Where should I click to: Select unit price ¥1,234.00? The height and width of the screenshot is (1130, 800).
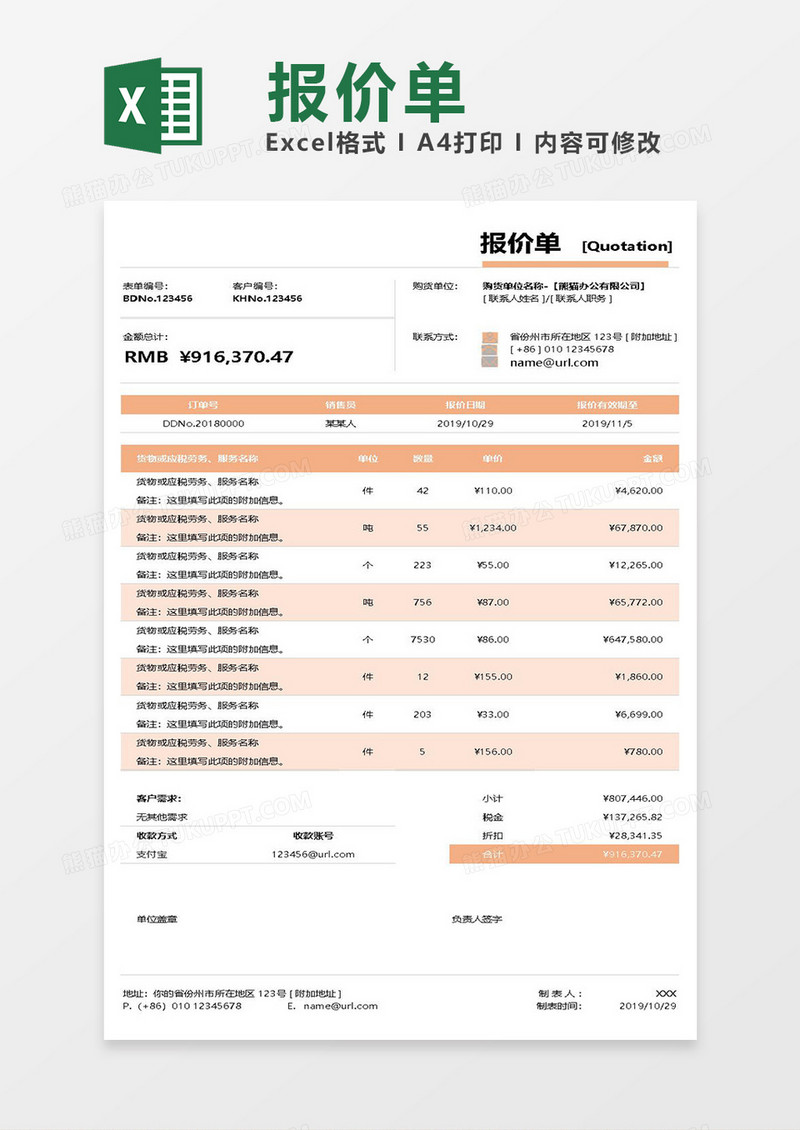coord(493,528)
